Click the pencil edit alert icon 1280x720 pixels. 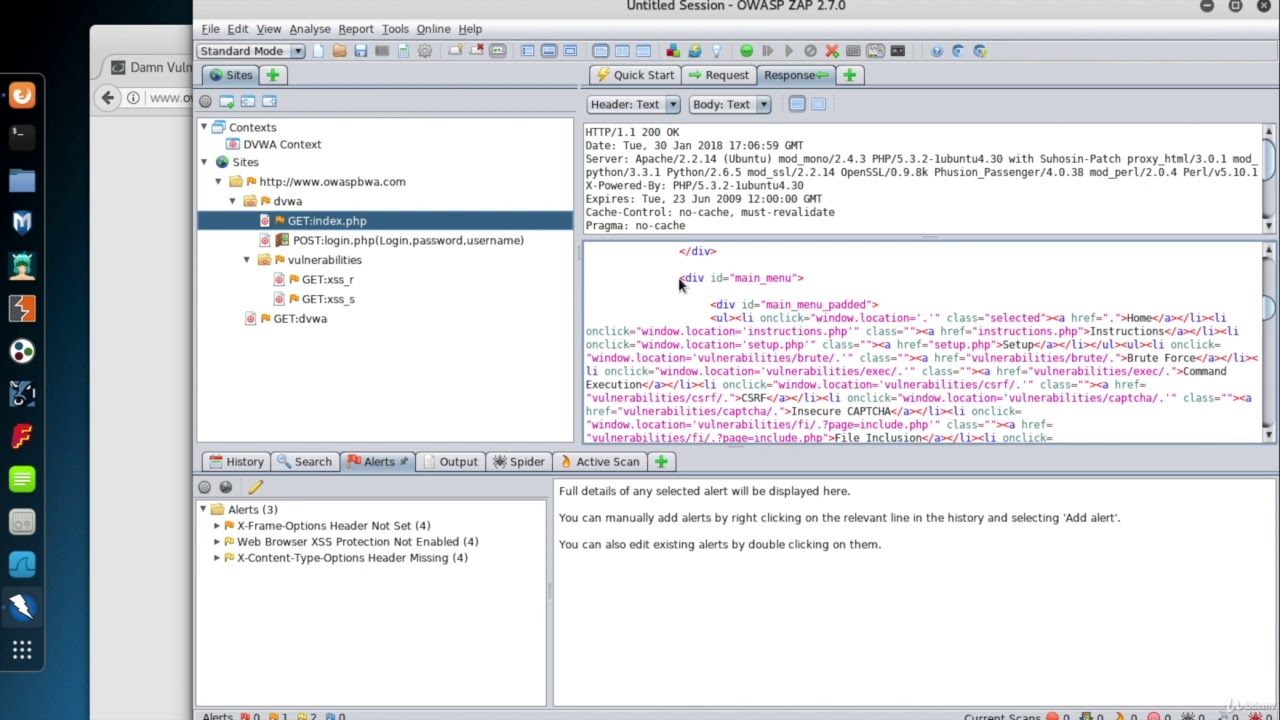point(255,487)
